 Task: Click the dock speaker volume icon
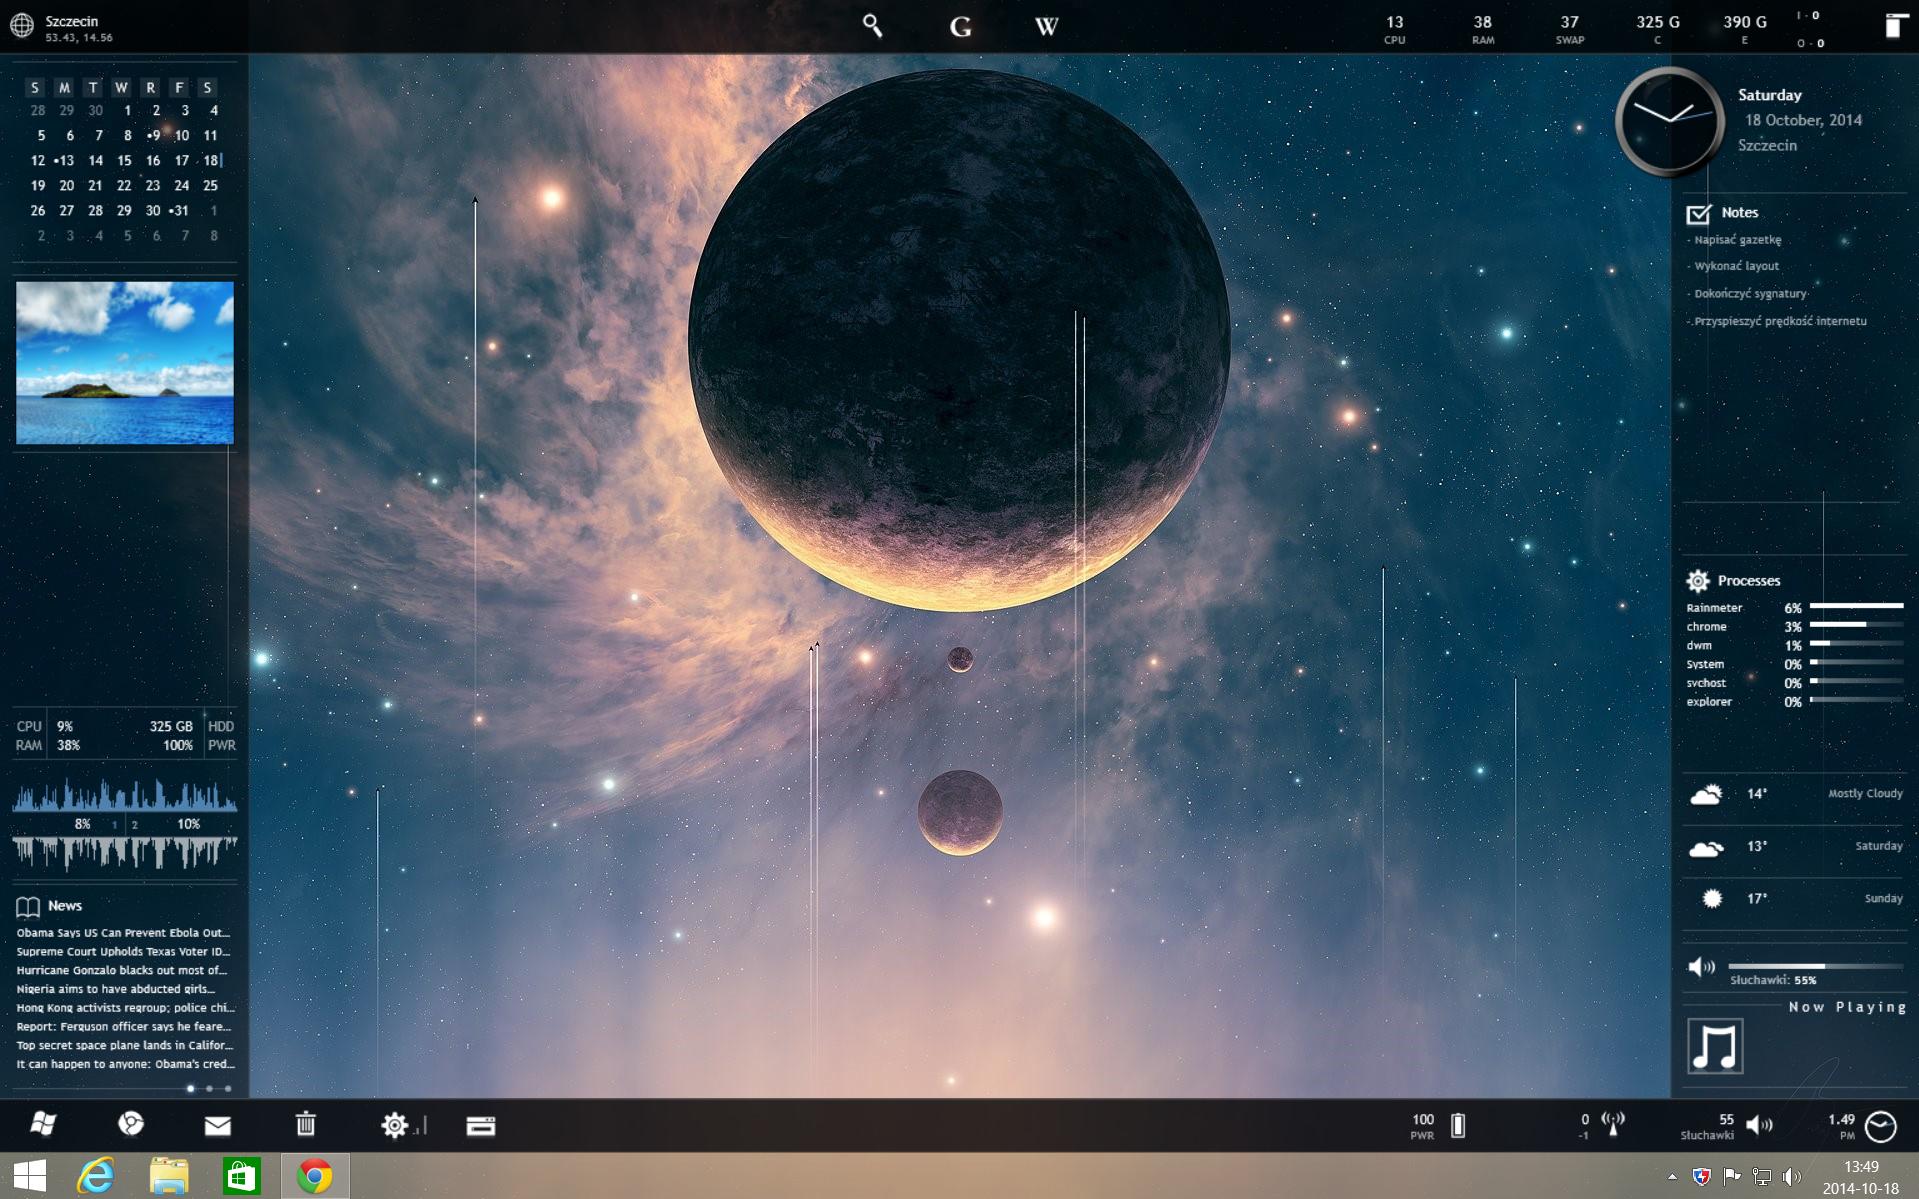point(1759,1126)
